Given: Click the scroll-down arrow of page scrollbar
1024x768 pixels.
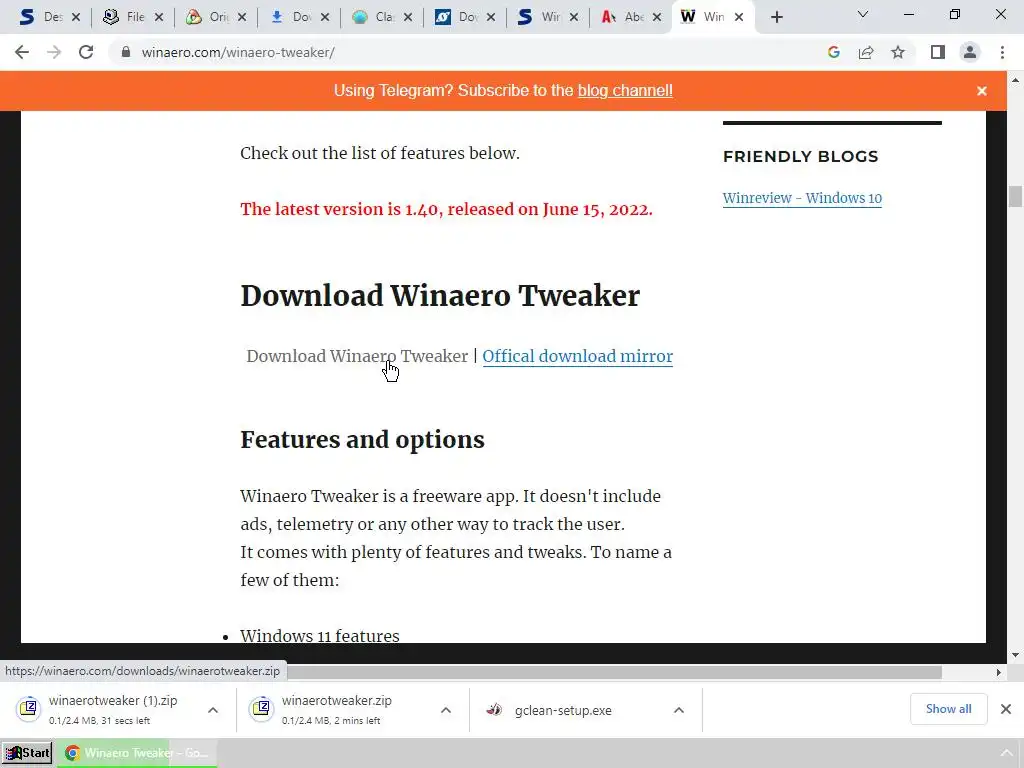Looking at the screenshot, I should click(x=1015, y=655).
